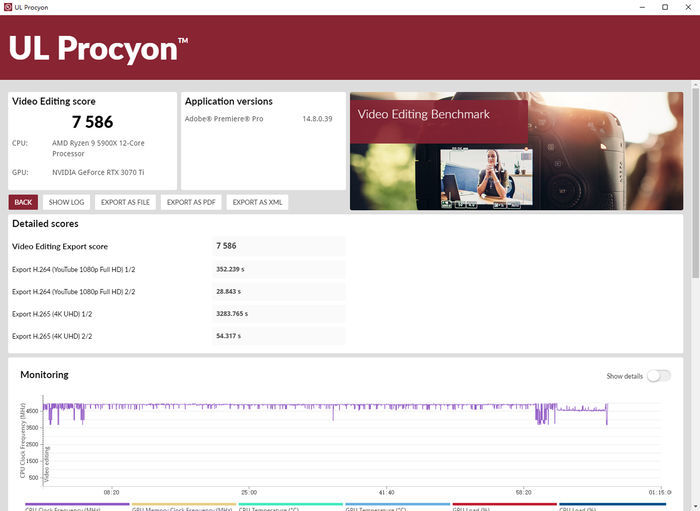Screen dimensions: 700x511
Task: Click EXPORT AS XML button
Action: (257, 202)
